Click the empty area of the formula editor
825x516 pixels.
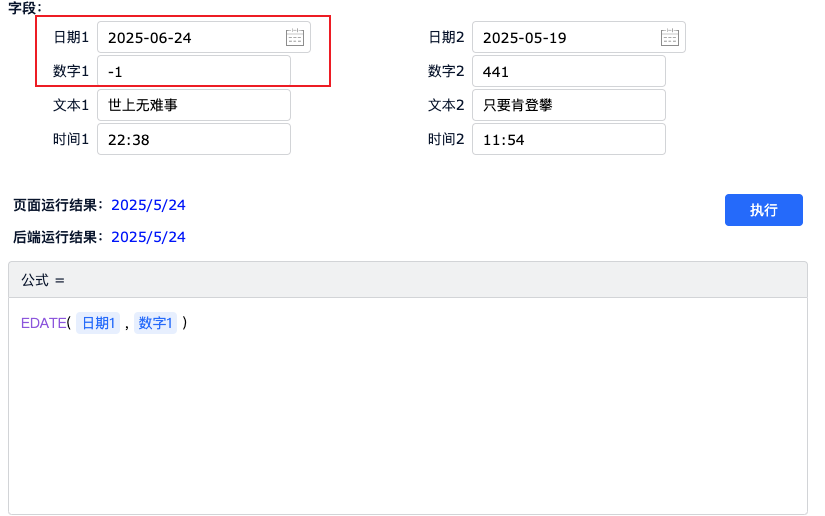click(400, 420)
